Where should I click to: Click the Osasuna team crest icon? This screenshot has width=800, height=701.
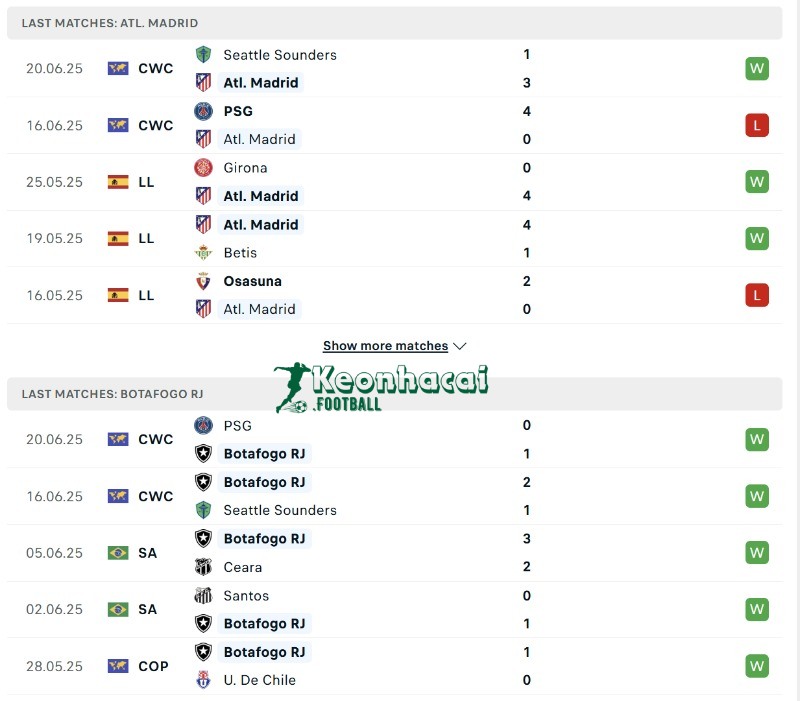click(x=203, y=281)
